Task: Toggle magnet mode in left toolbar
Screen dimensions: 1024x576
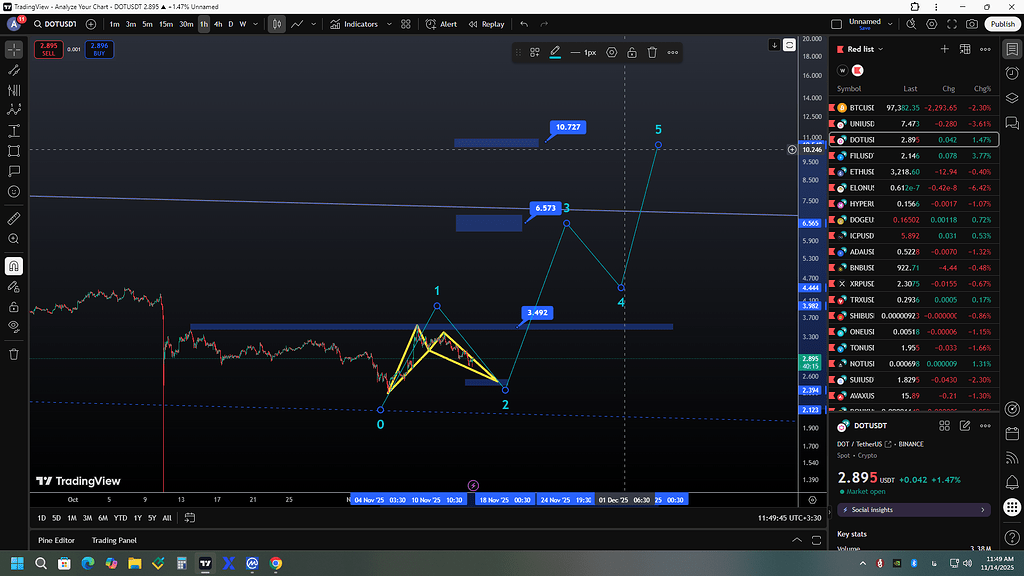Action: click(14, 266)
